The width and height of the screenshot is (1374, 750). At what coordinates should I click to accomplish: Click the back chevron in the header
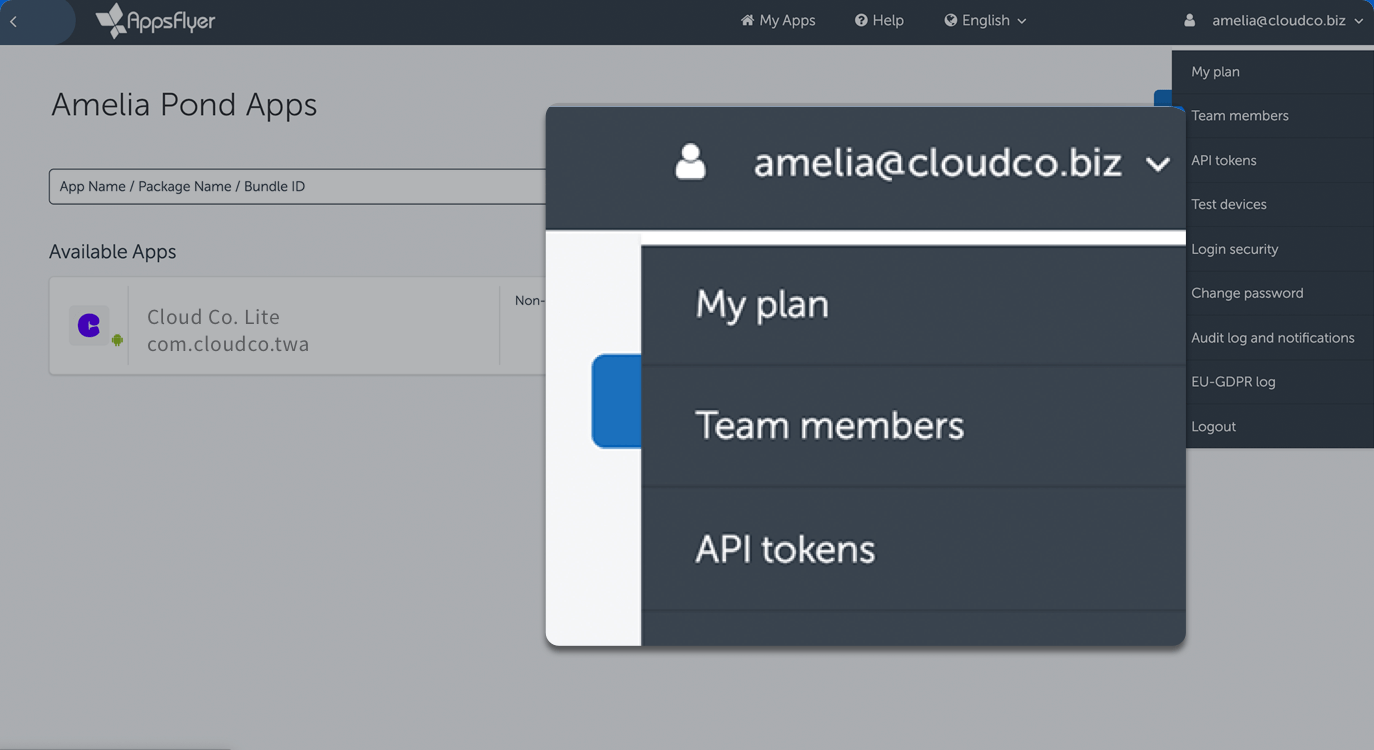pos(14,21)
